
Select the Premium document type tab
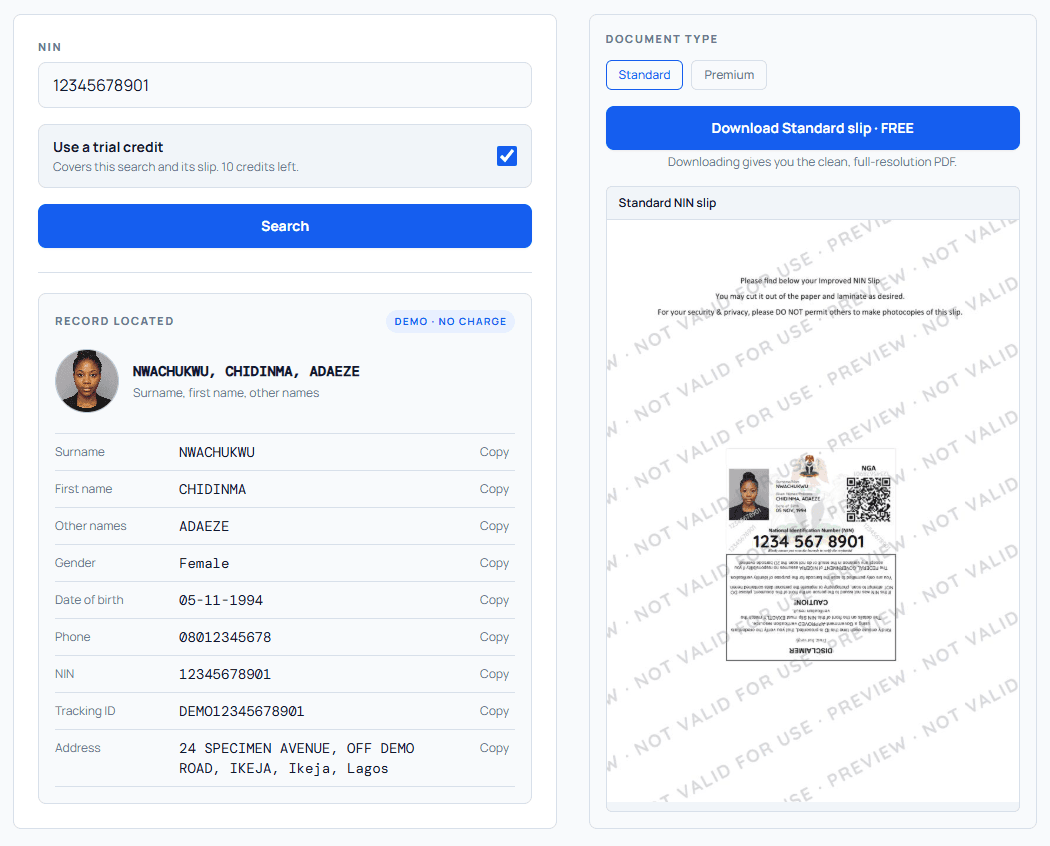729,75
